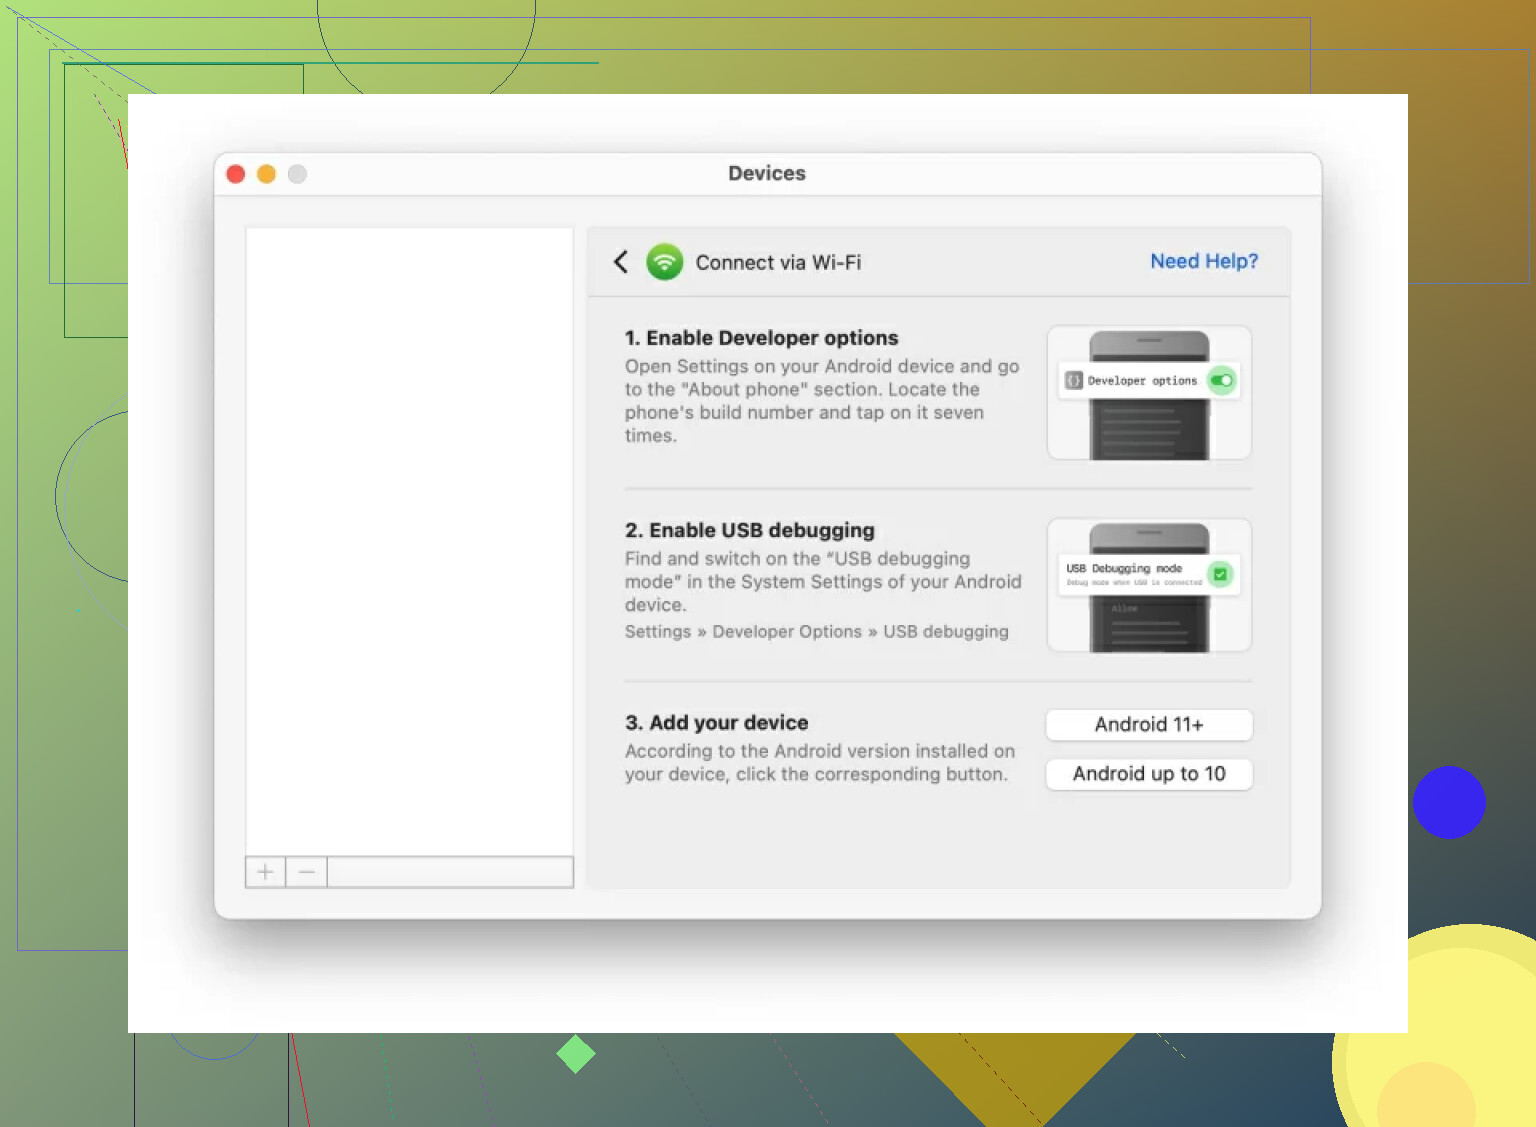The image size is (1536, 1127).
Task: Click the Developer options illustration thumbnail
Action: tap(1149, 393)
